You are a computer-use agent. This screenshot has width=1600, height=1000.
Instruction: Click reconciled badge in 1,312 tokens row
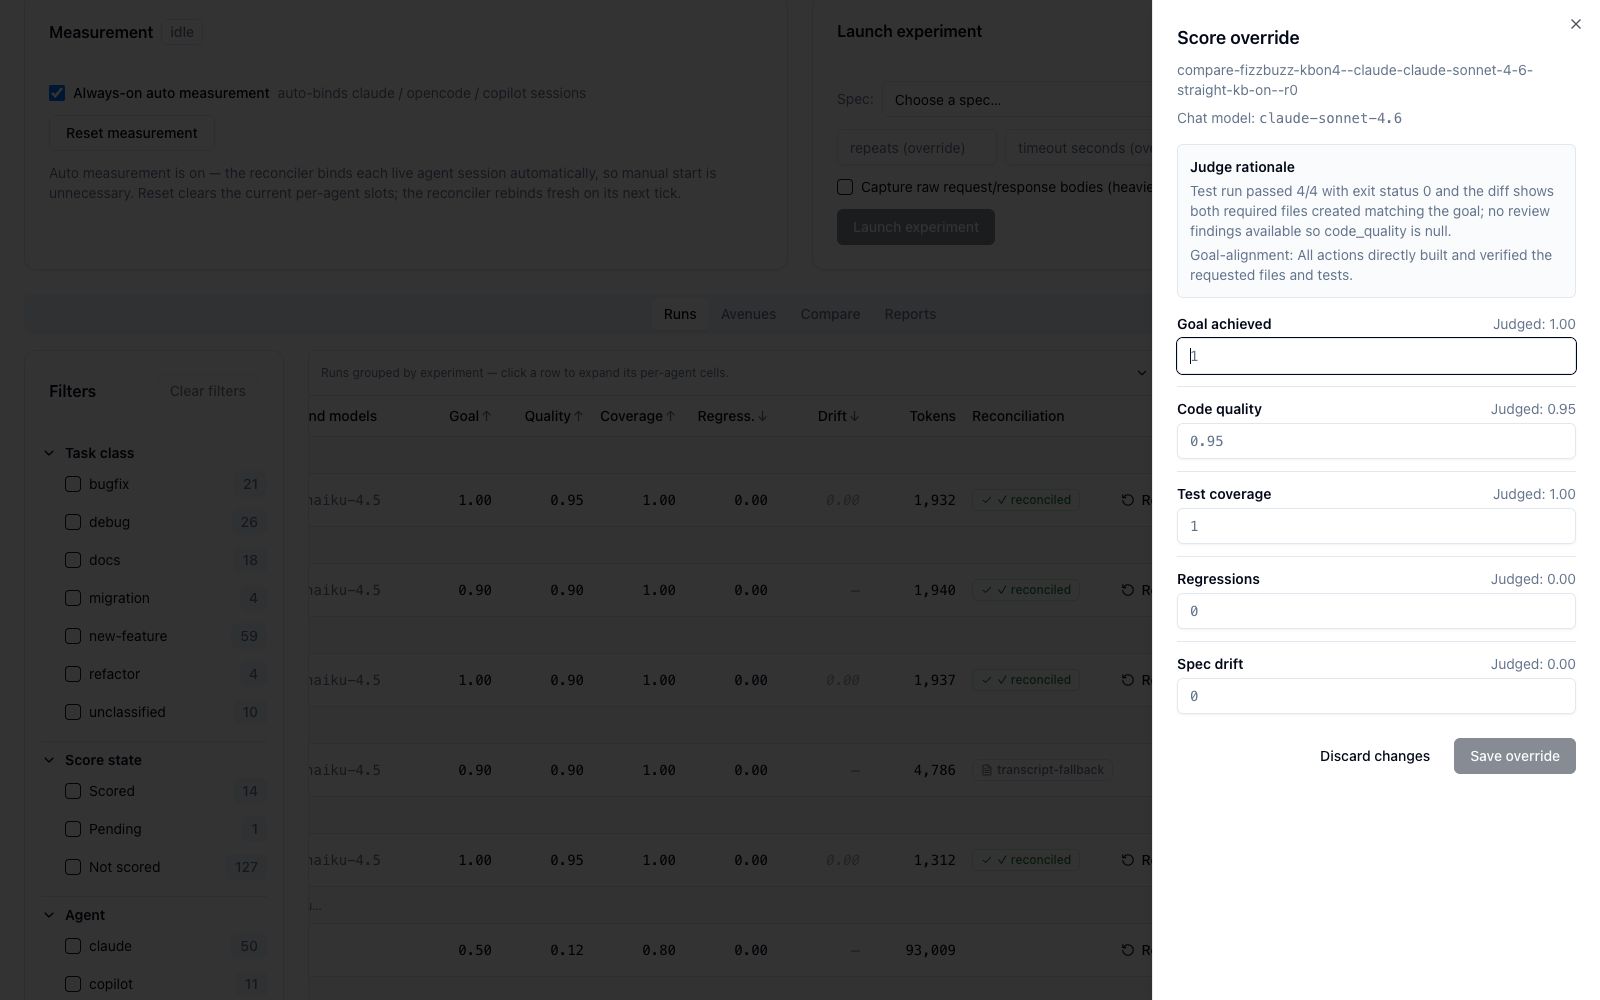coord(1025,860)
